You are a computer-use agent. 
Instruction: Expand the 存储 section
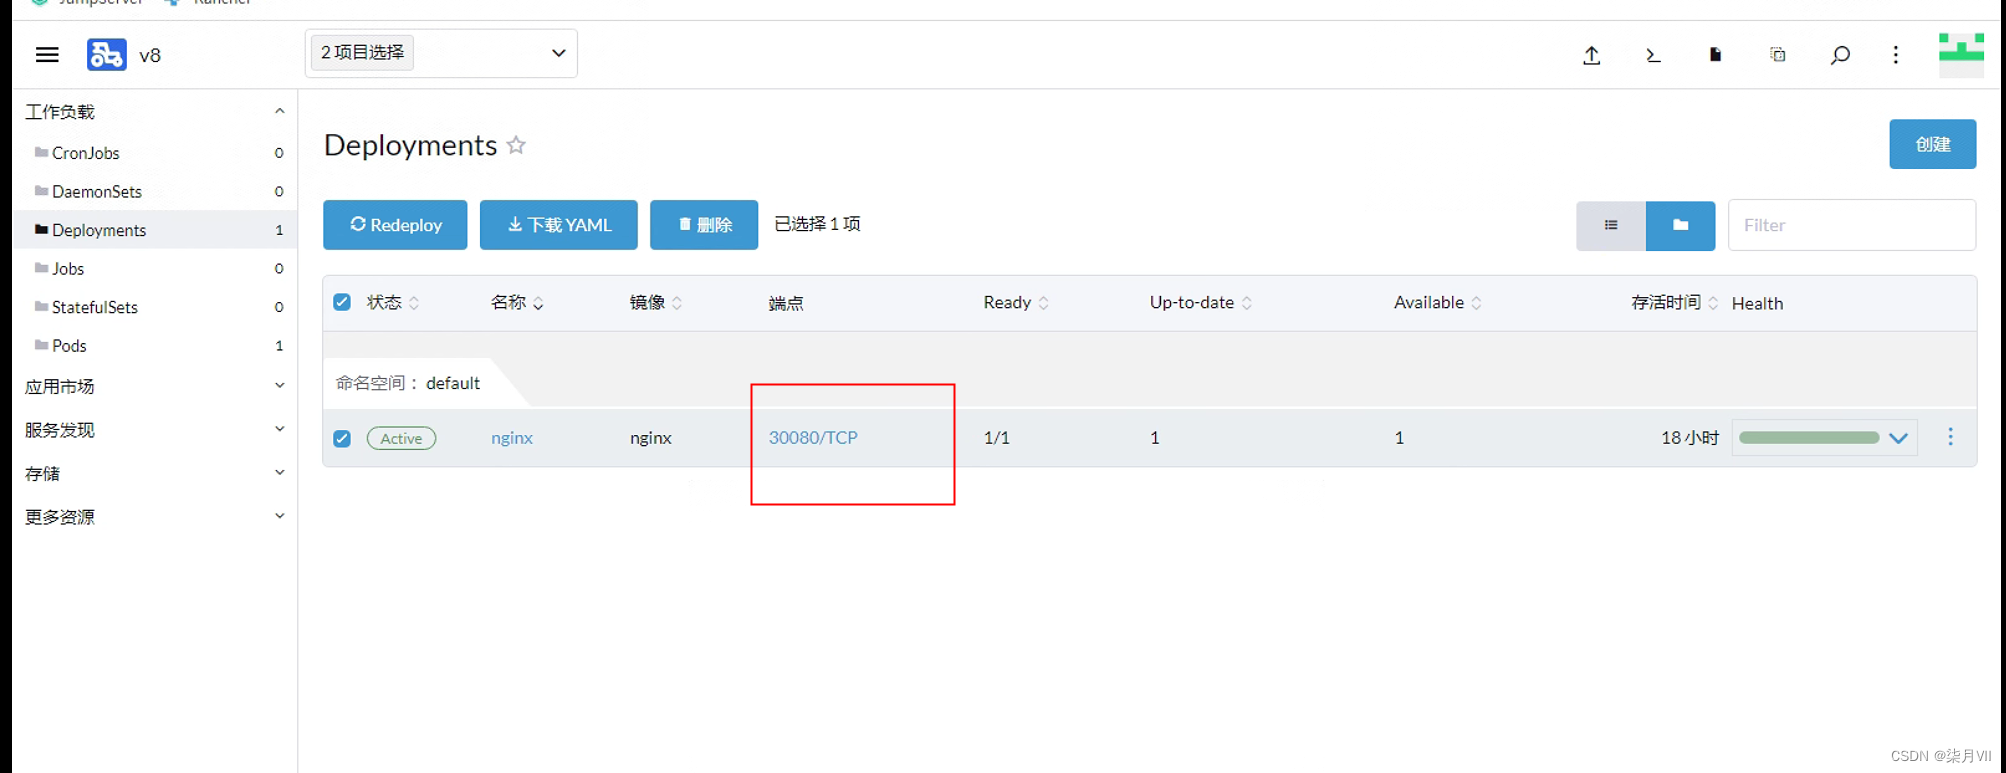(279, 473)
